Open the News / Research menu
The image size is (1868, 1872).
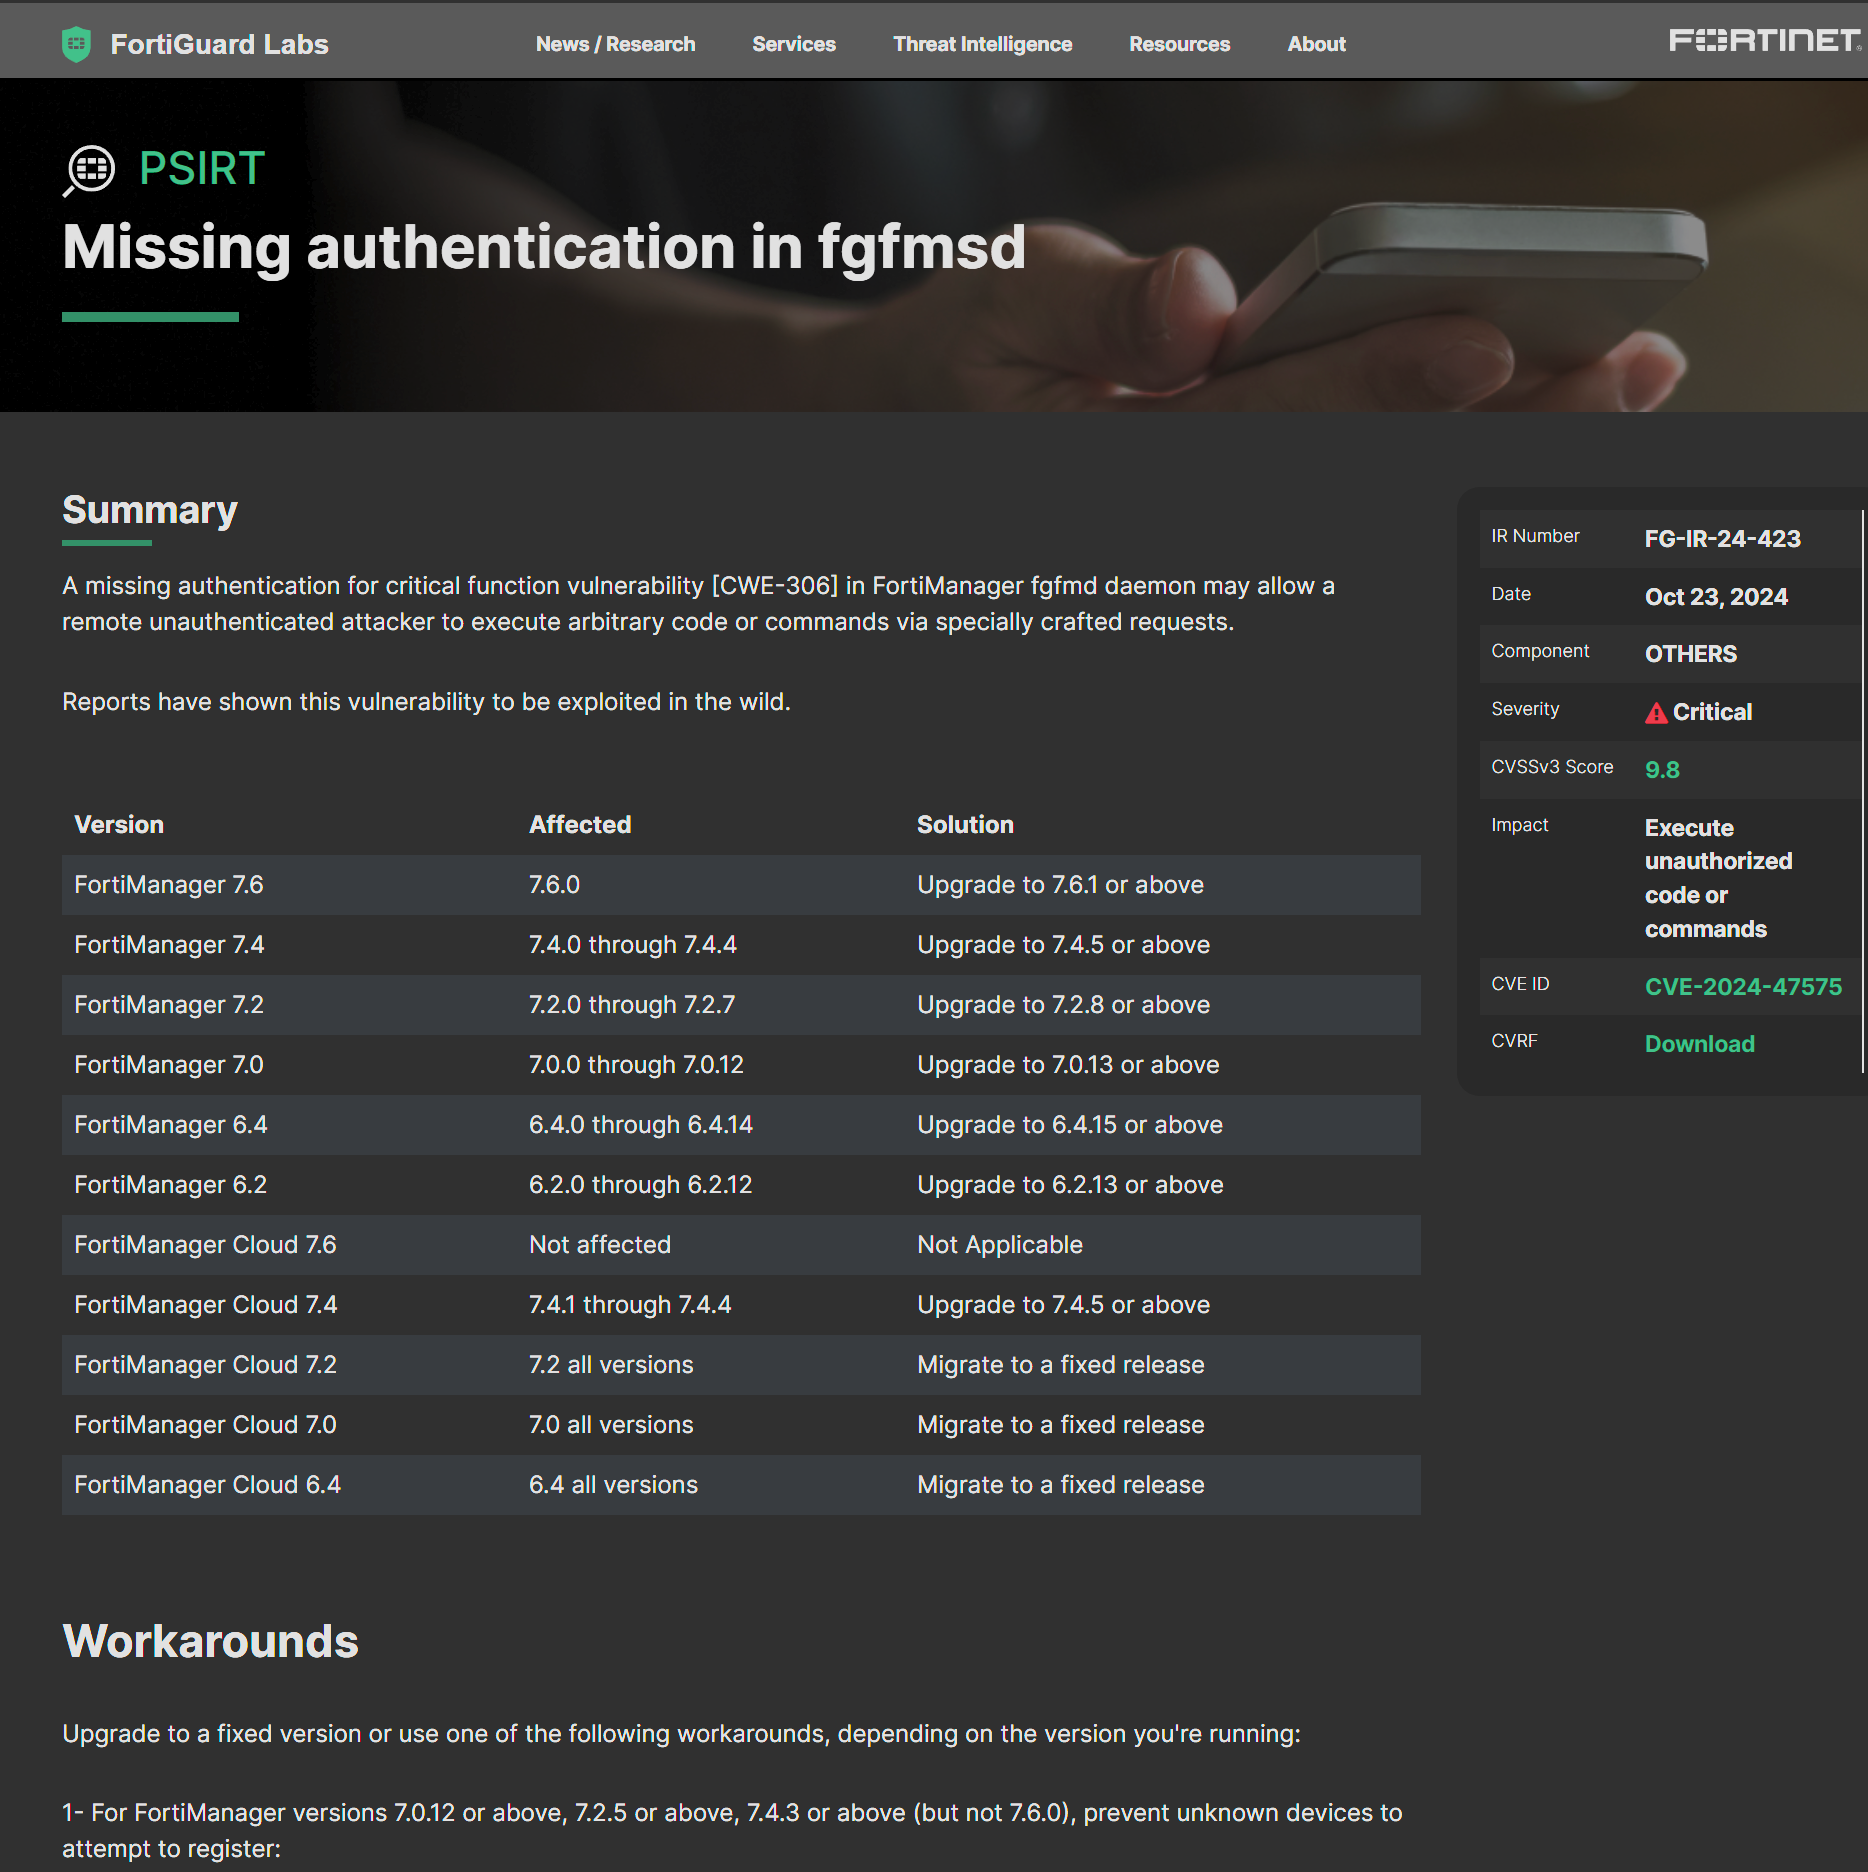(615, 44)
